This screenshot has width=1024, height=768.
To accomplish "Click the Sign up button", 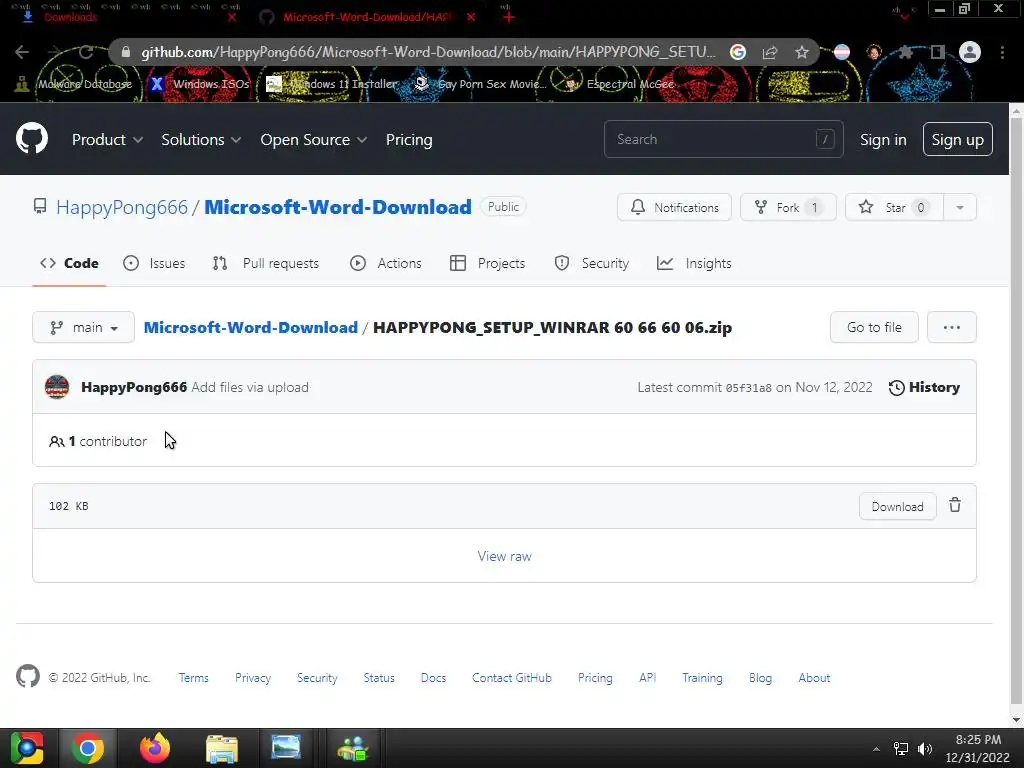I will (957, 139).
